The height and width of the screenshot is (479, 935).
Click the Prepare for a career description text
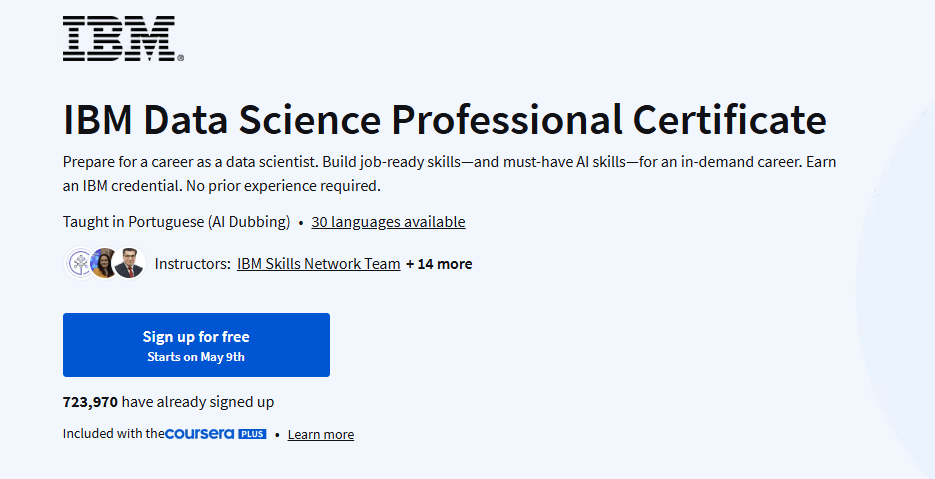450,174
